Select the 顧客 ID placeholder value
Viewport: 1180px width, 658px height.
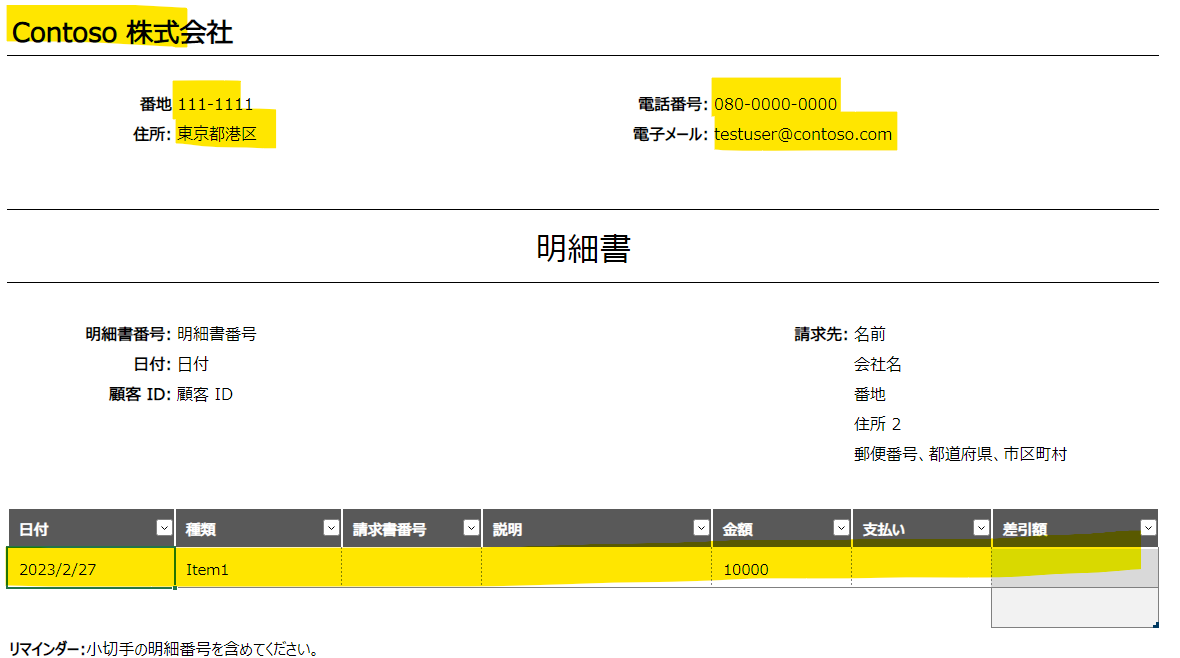pos(205,394)
